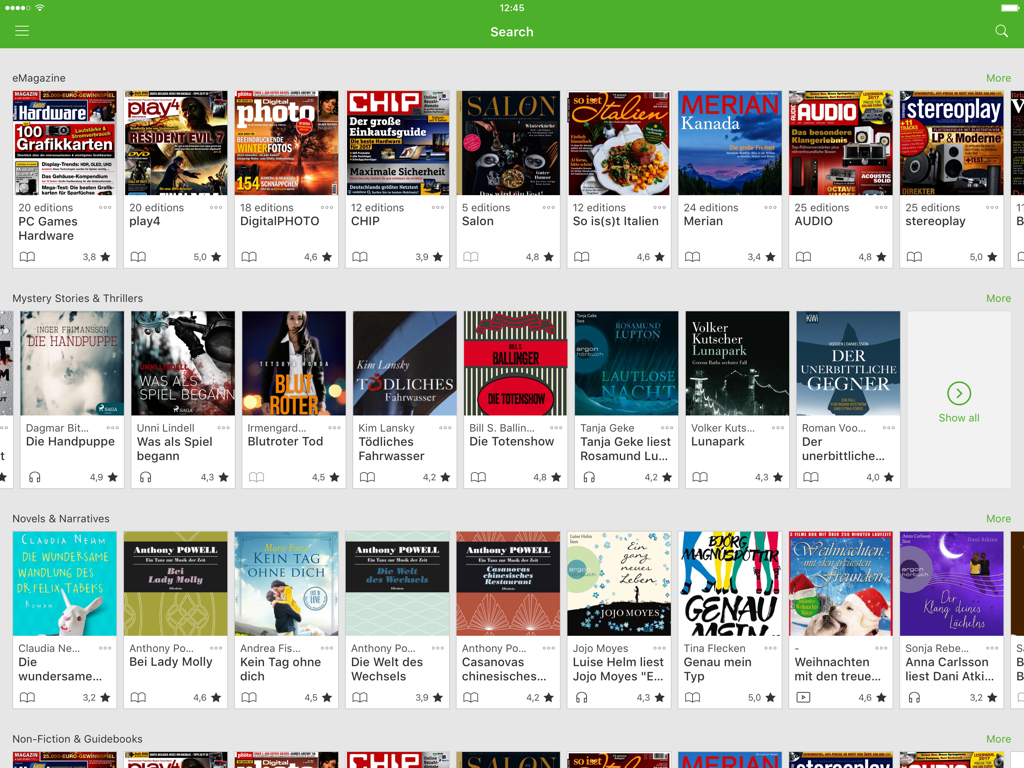This screenshot has width=1024, height=768.
Task: Click the '24 editions' text for Merian
Action: click(x=711, y=207)
